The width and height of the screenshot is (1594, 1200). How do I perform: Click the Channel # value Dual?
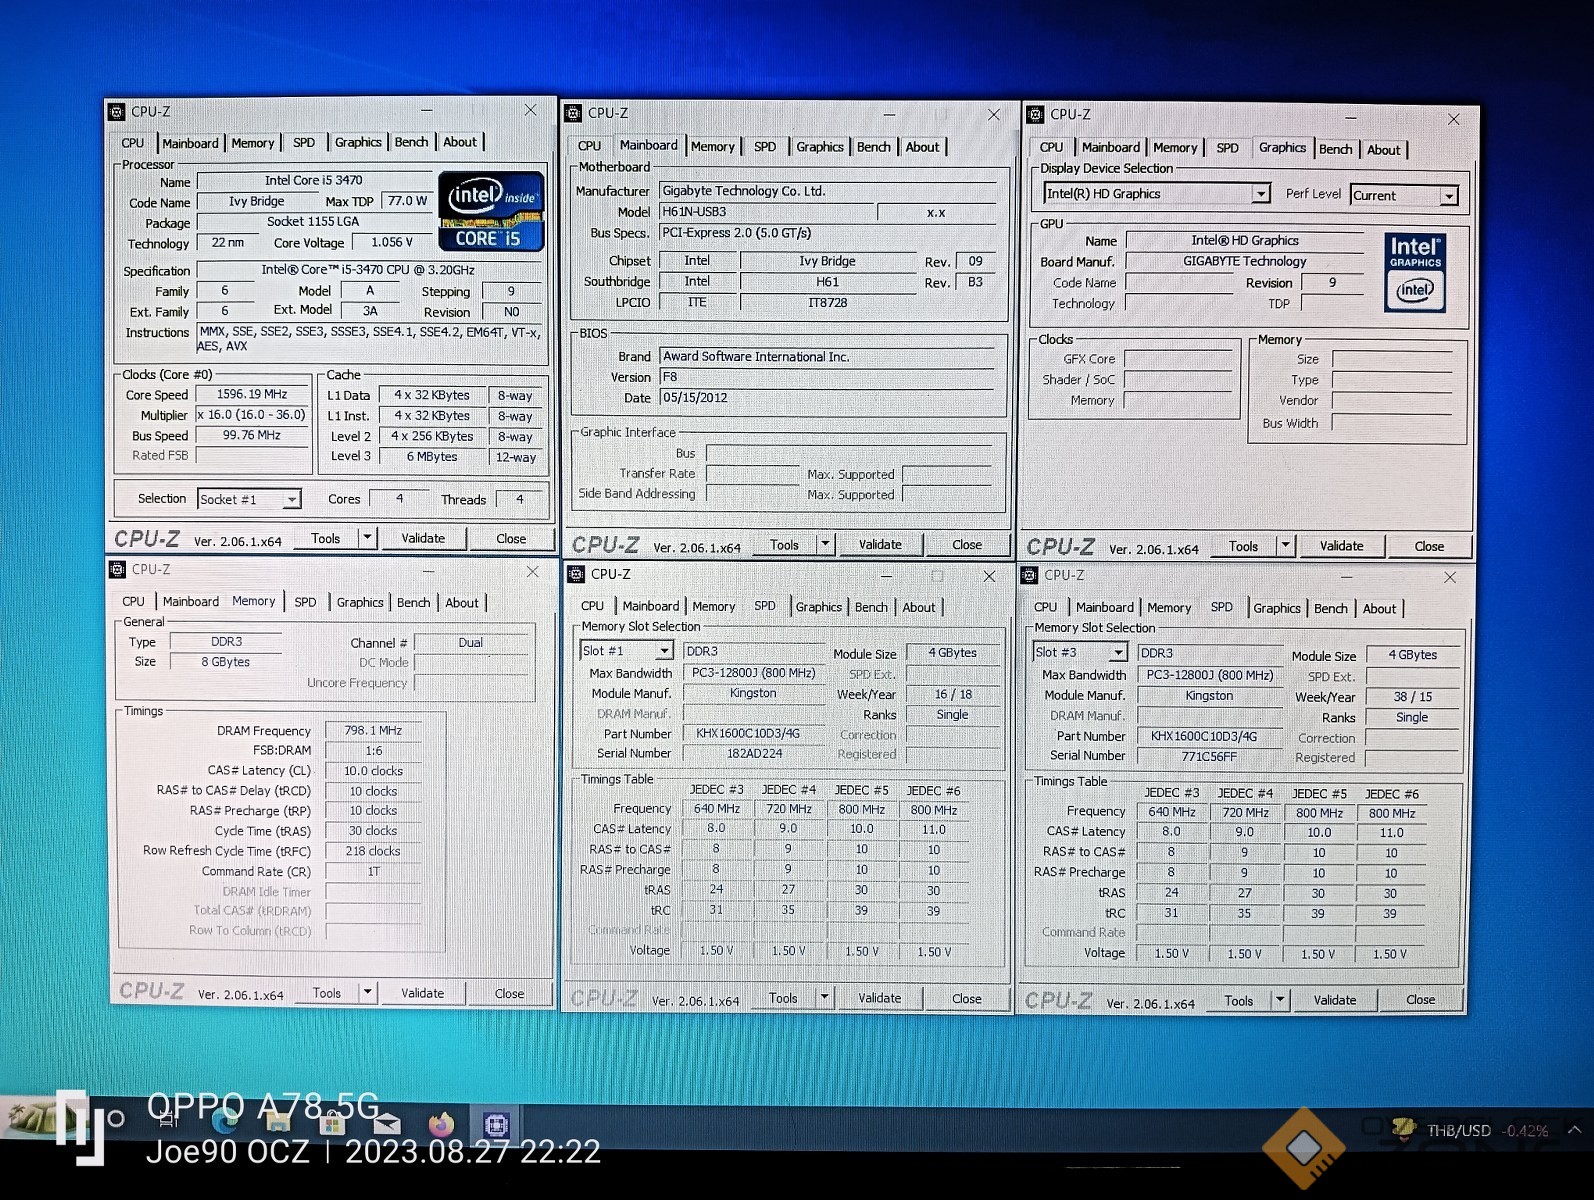pyautogui.click(x=471, y=642)
